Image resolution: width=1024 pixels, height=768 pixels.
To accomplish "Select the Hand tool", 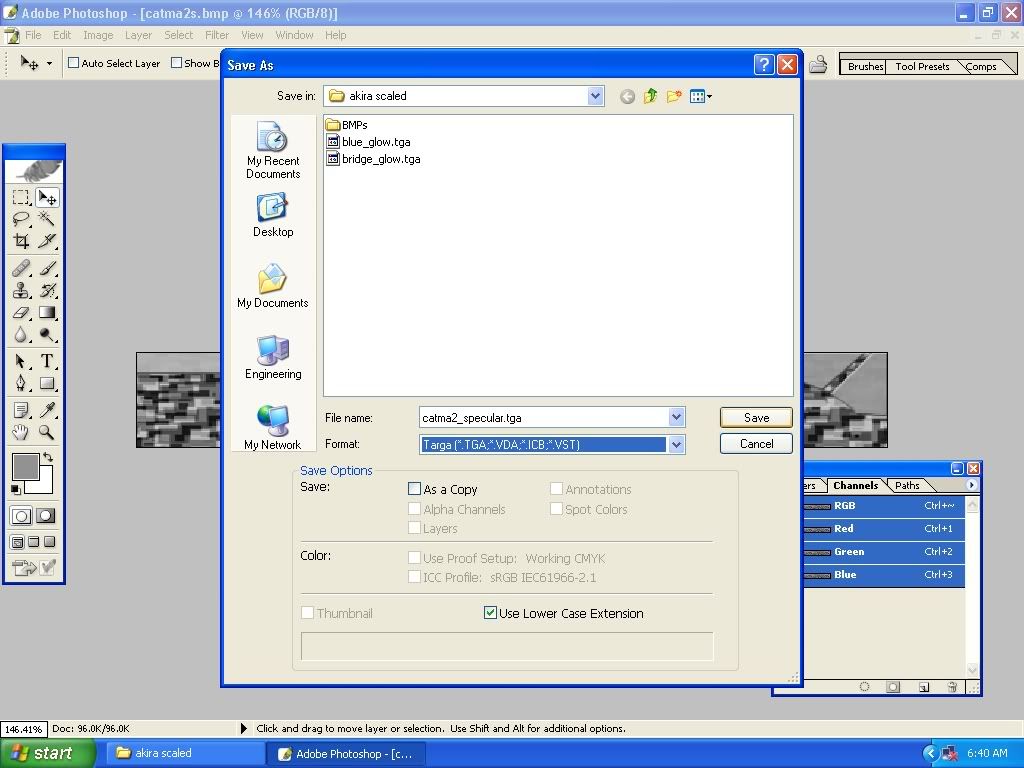I will (x=21, y=432).
